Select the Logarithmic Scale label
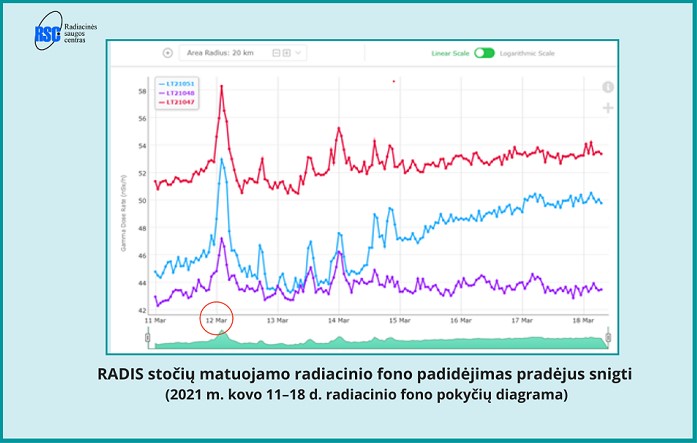The width and height of the screenshot is (697, 443). [530, 52]
